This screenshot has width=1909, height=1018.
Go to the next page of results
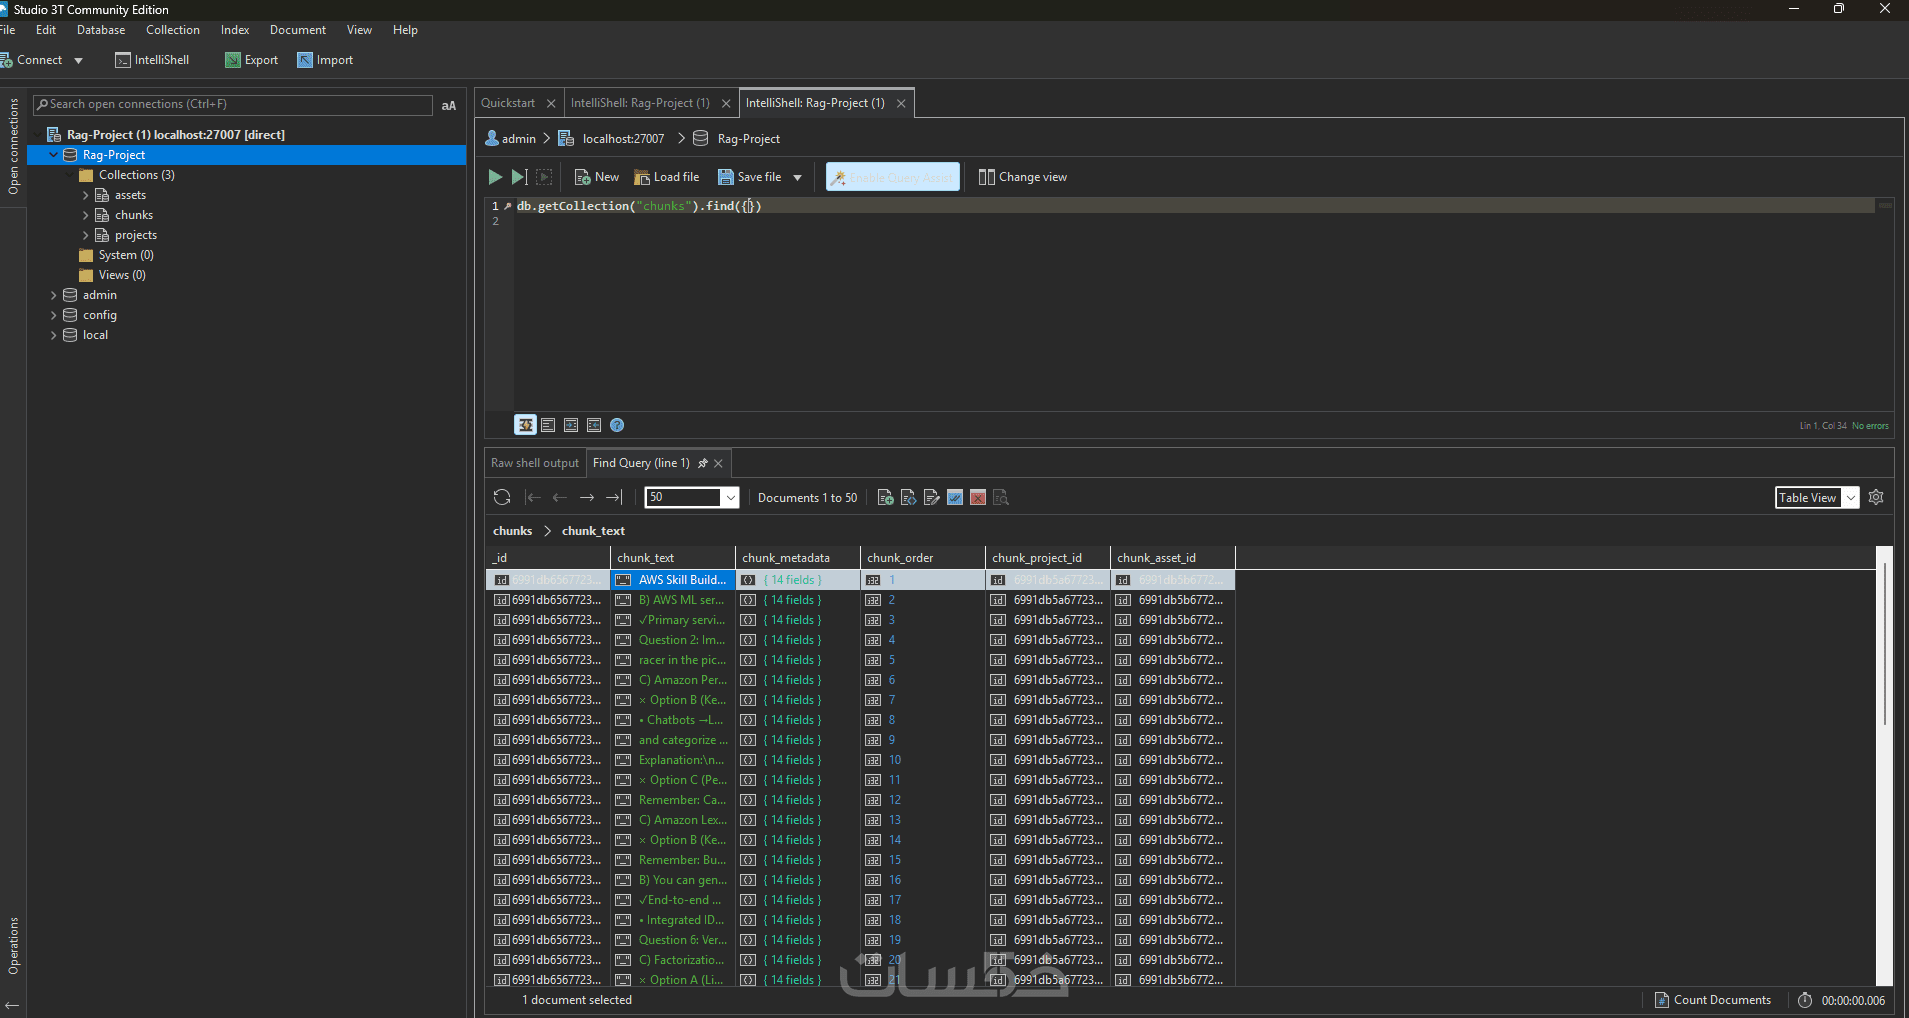pyautogui.click(x=587, y=497)
